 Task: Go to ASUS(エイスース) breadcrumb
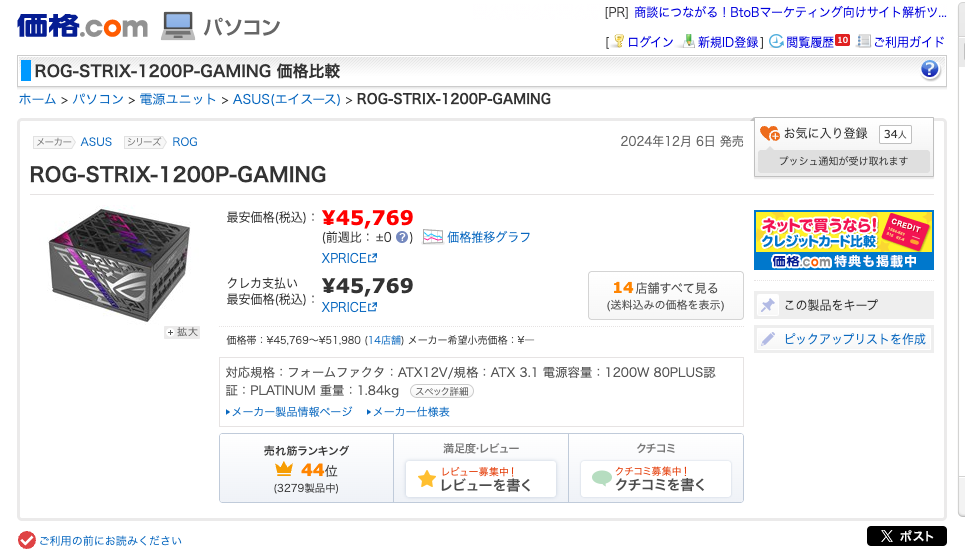(x=286, y=99)
